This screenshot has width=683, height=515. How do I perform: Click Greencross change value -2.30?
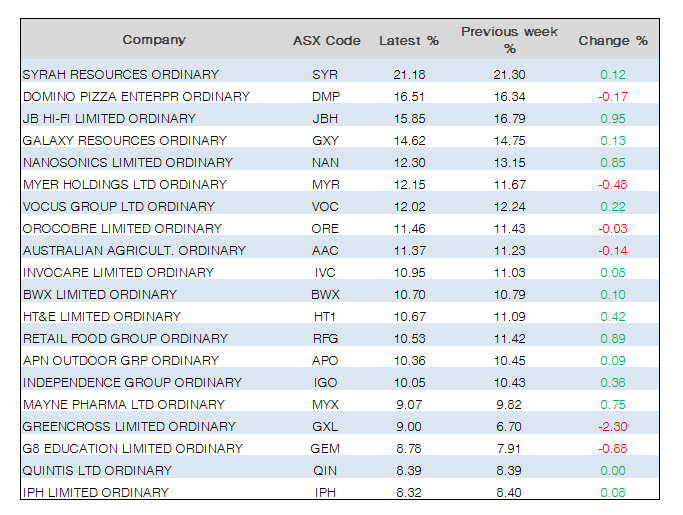coord(612,427)
